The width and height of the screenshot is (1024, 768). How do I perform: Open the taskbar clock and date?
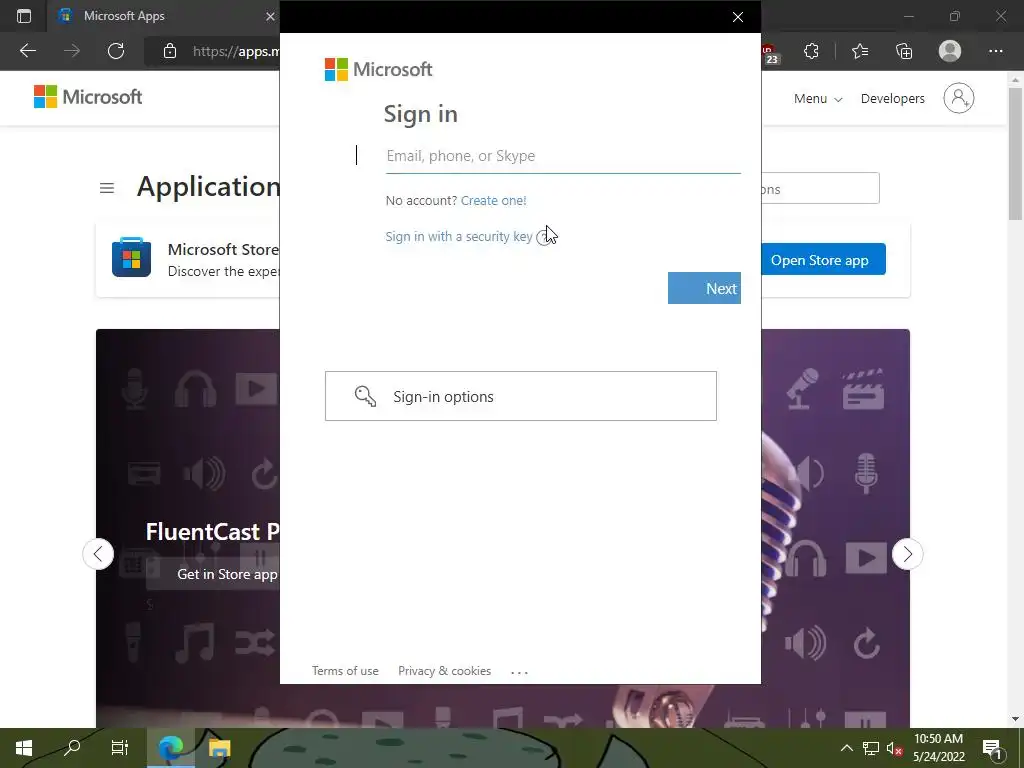pyautogui.click(x=938, y=748)
